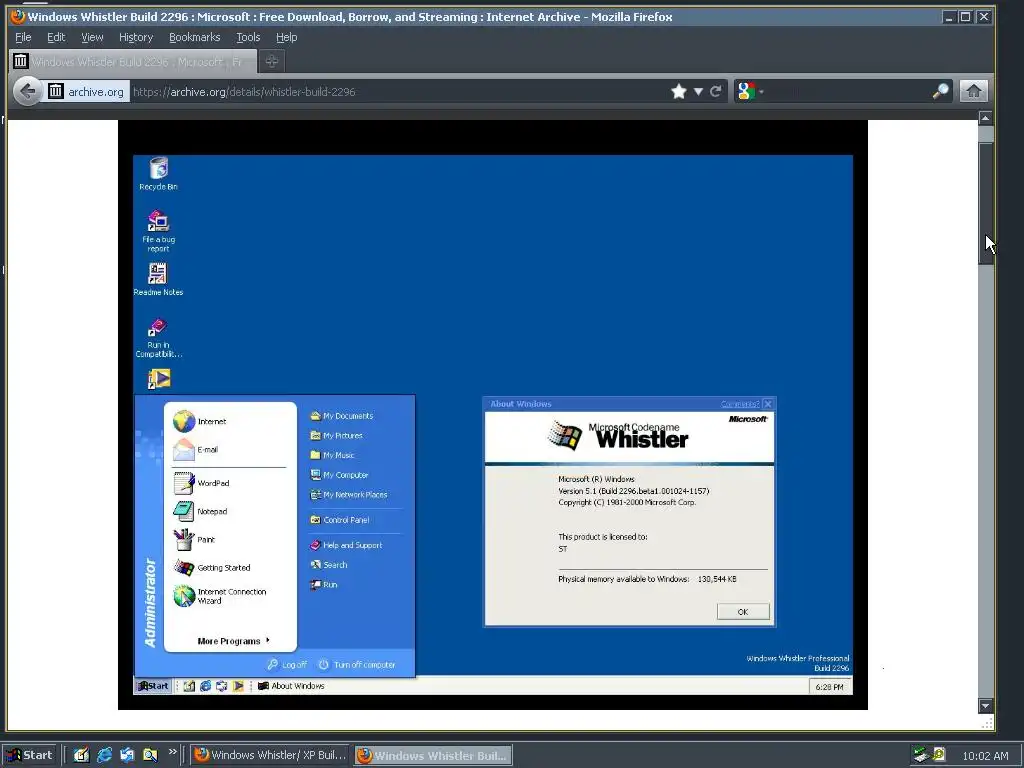
Task: Click My Documents in Whistler start menu
Action: 342,416
